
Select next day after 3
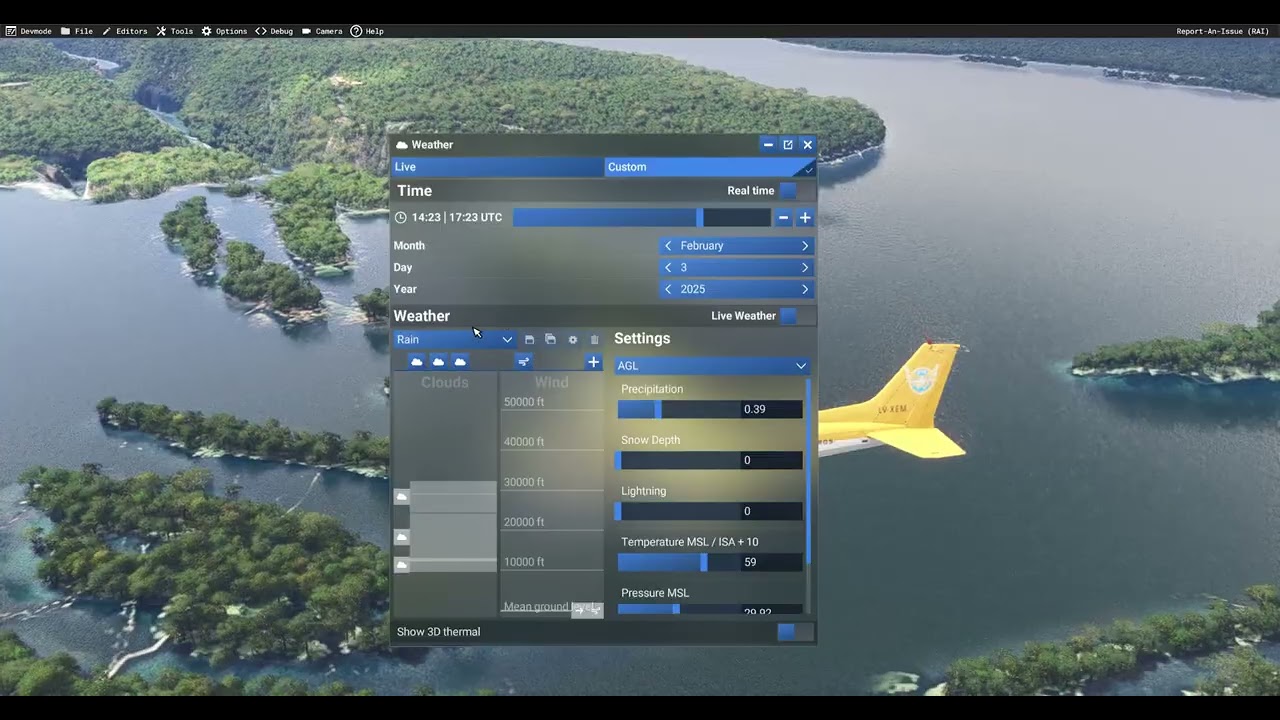coord(805,268)
